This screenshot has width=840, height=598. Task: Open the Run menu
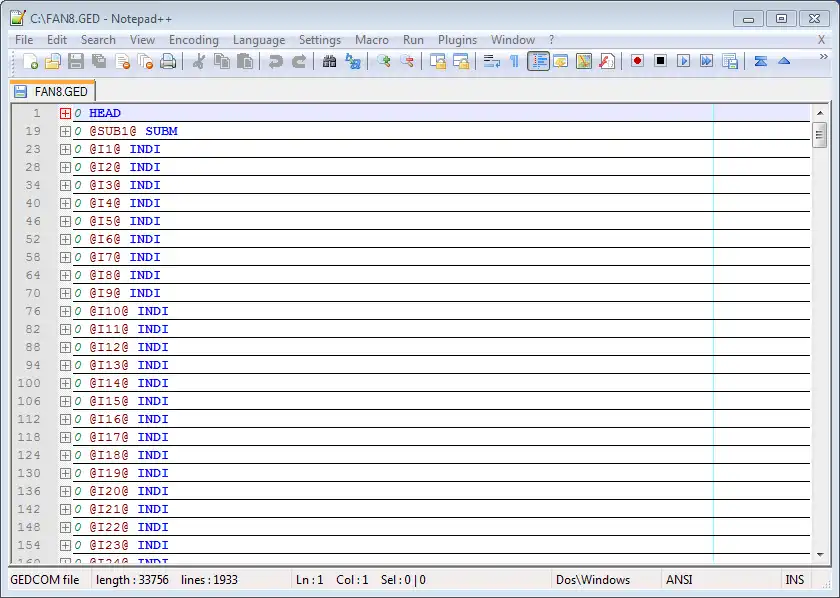[x=413, y=40]
